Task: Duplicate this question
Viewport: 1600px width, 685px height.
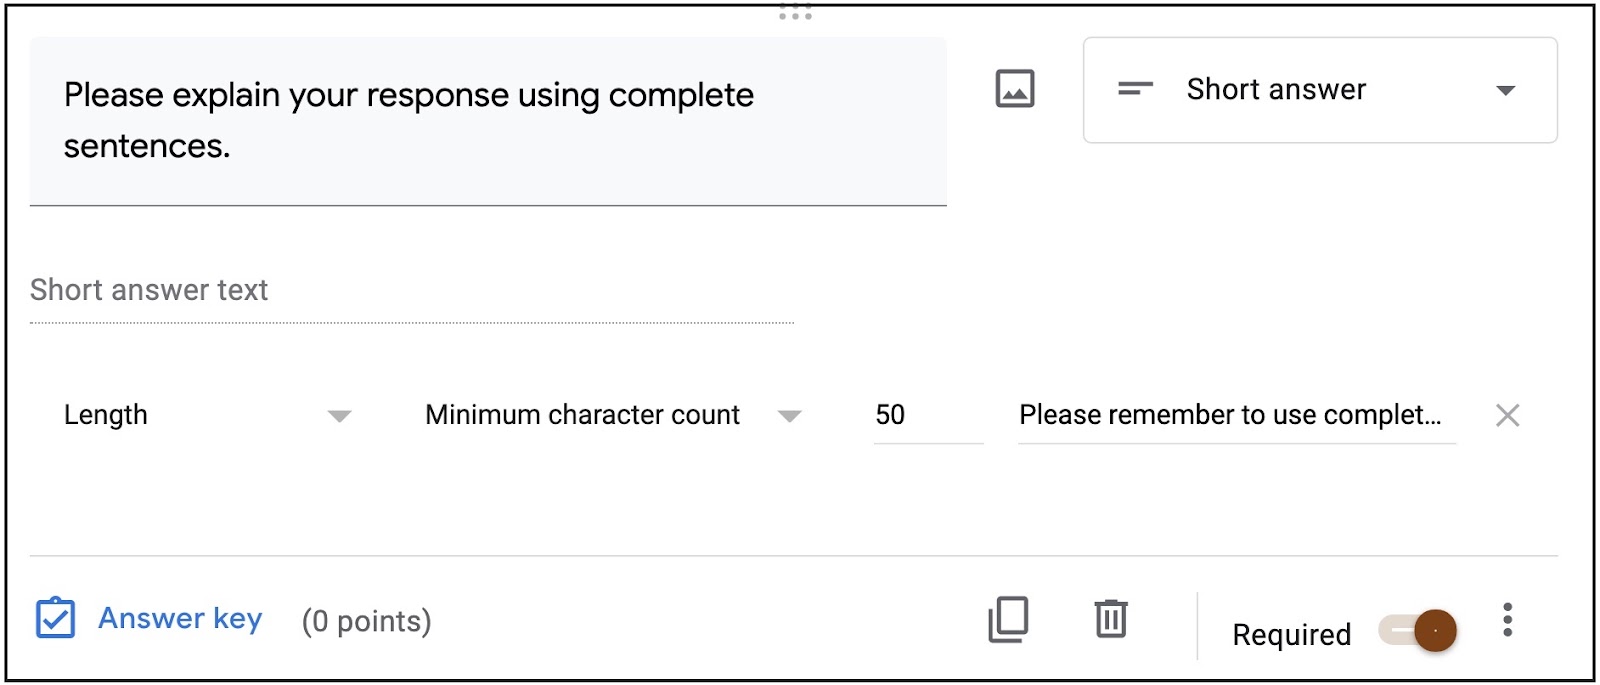Action: point(1008,620)
